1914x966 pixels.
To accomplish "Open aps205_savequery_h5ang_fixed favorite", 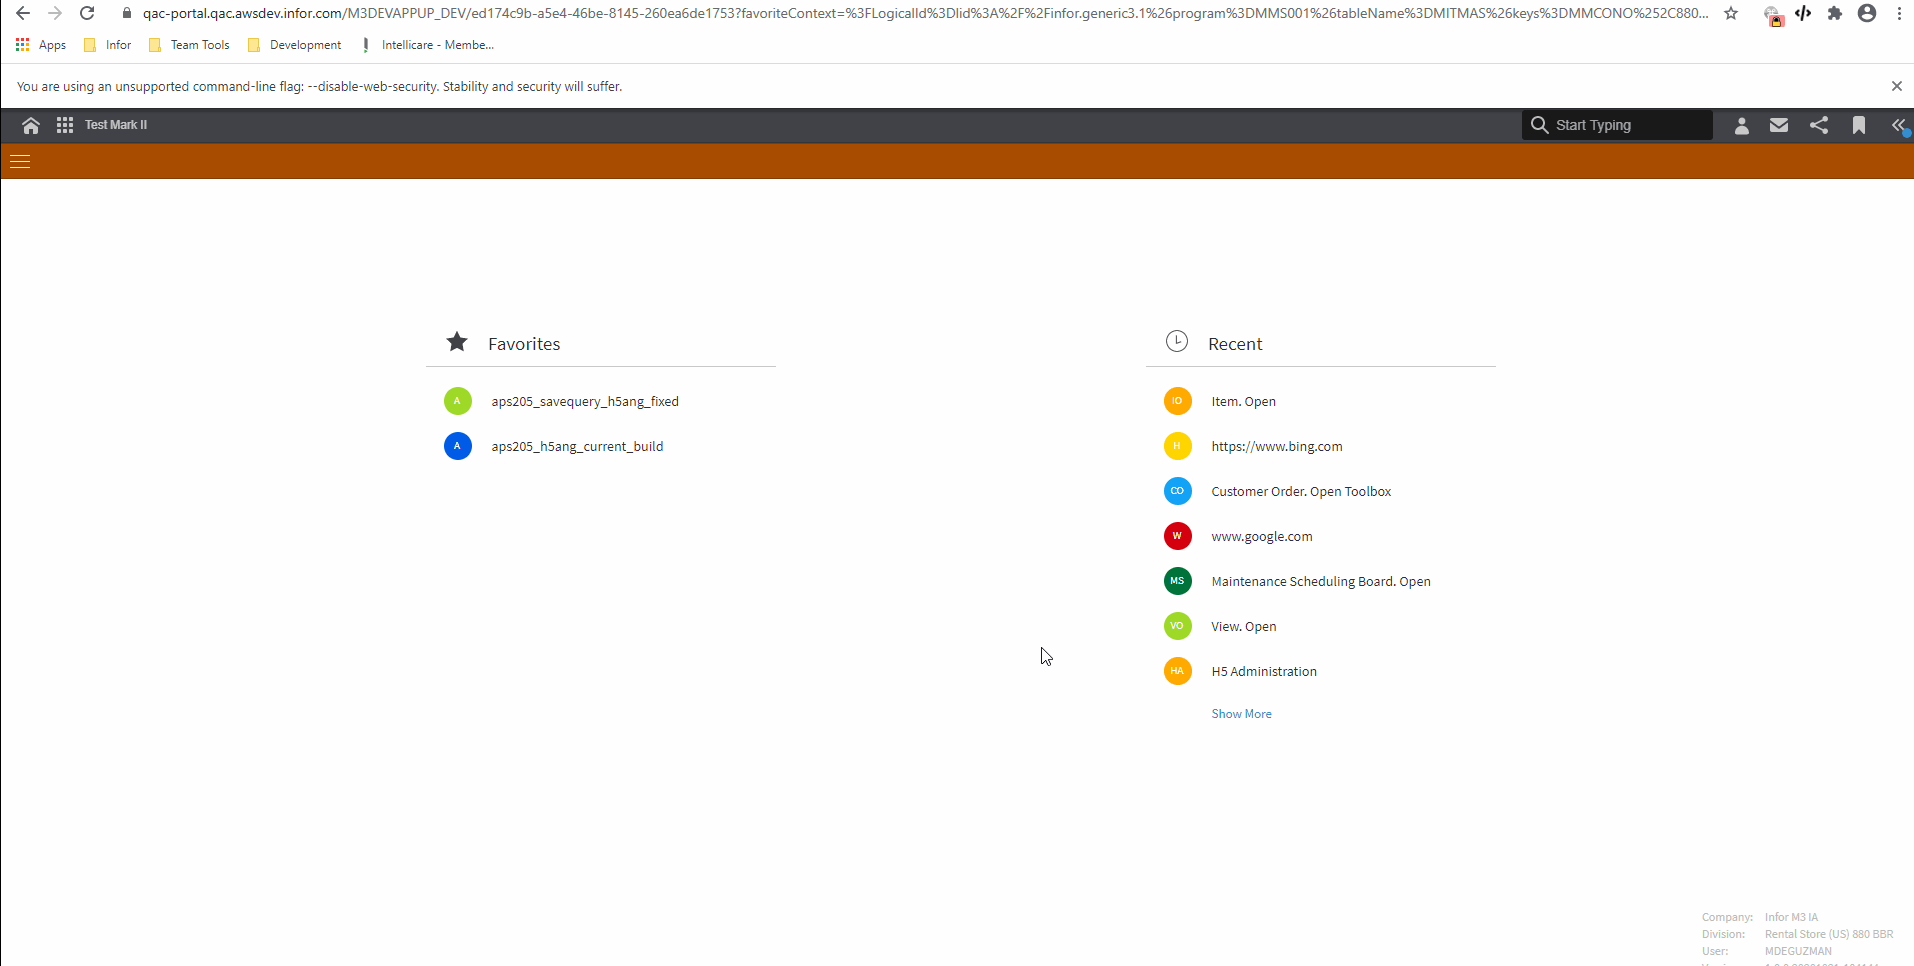I will 584,401.
